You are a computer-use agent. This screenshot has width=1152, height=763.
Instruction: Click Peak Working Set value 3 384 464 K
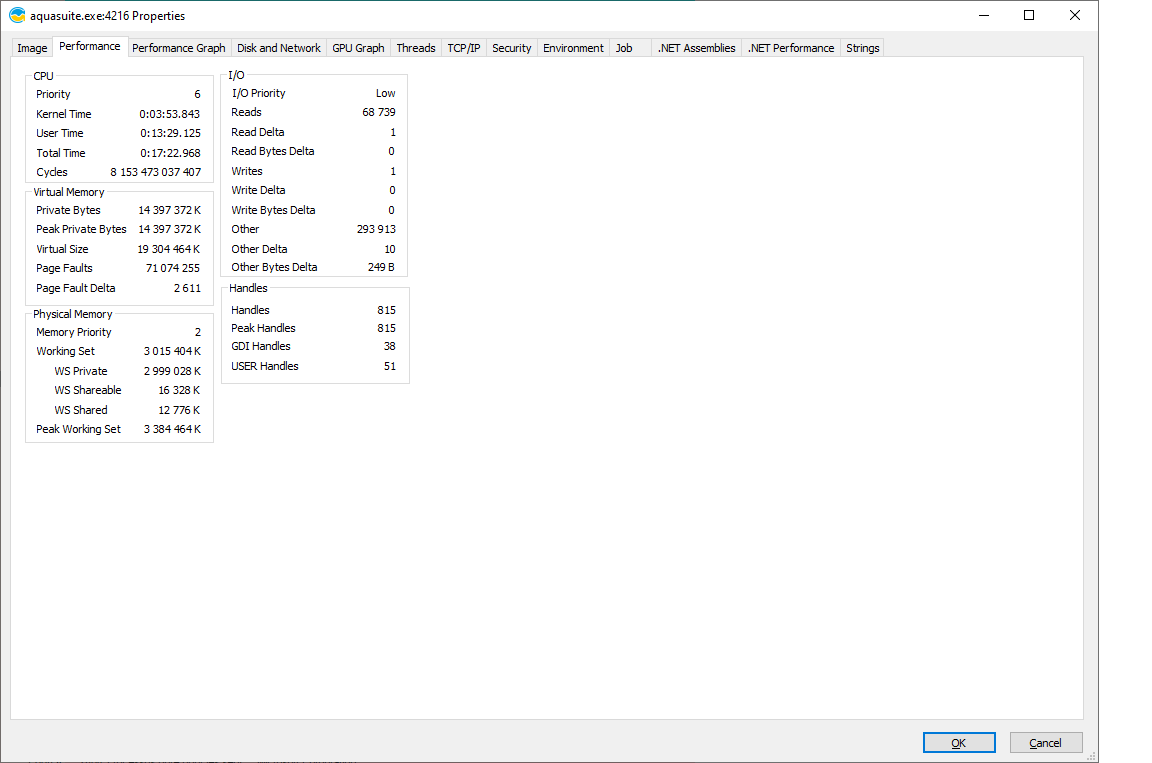[173, 429]
